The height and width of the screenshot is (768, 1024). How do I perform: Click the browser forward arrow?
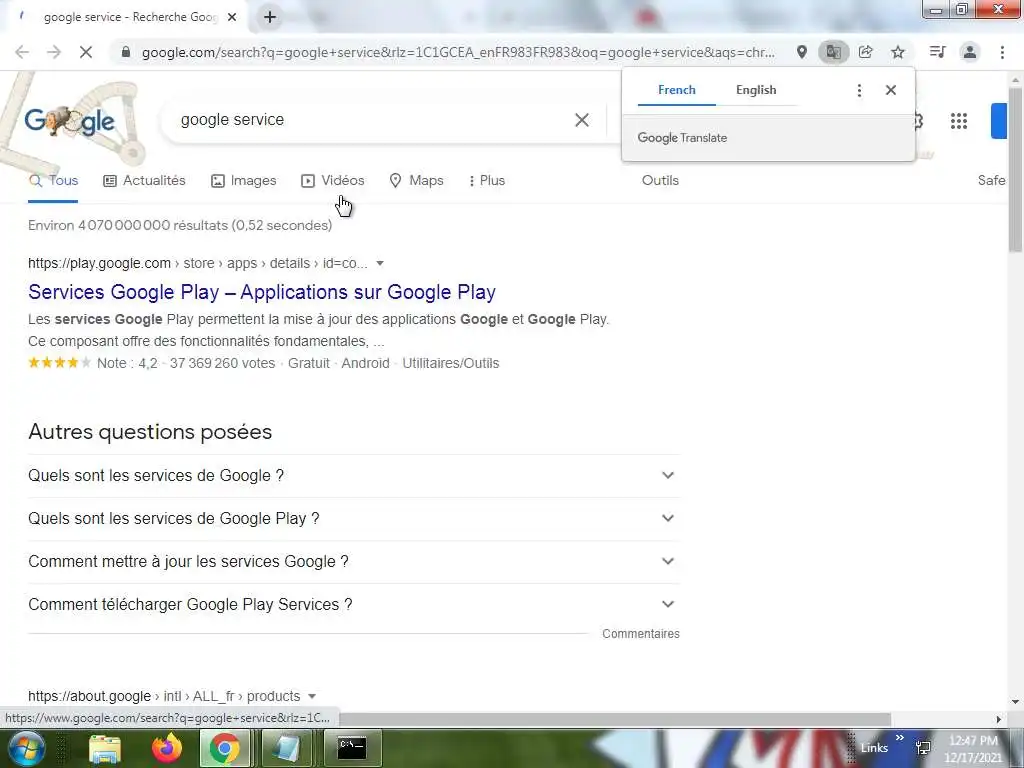tap(54, 52)
